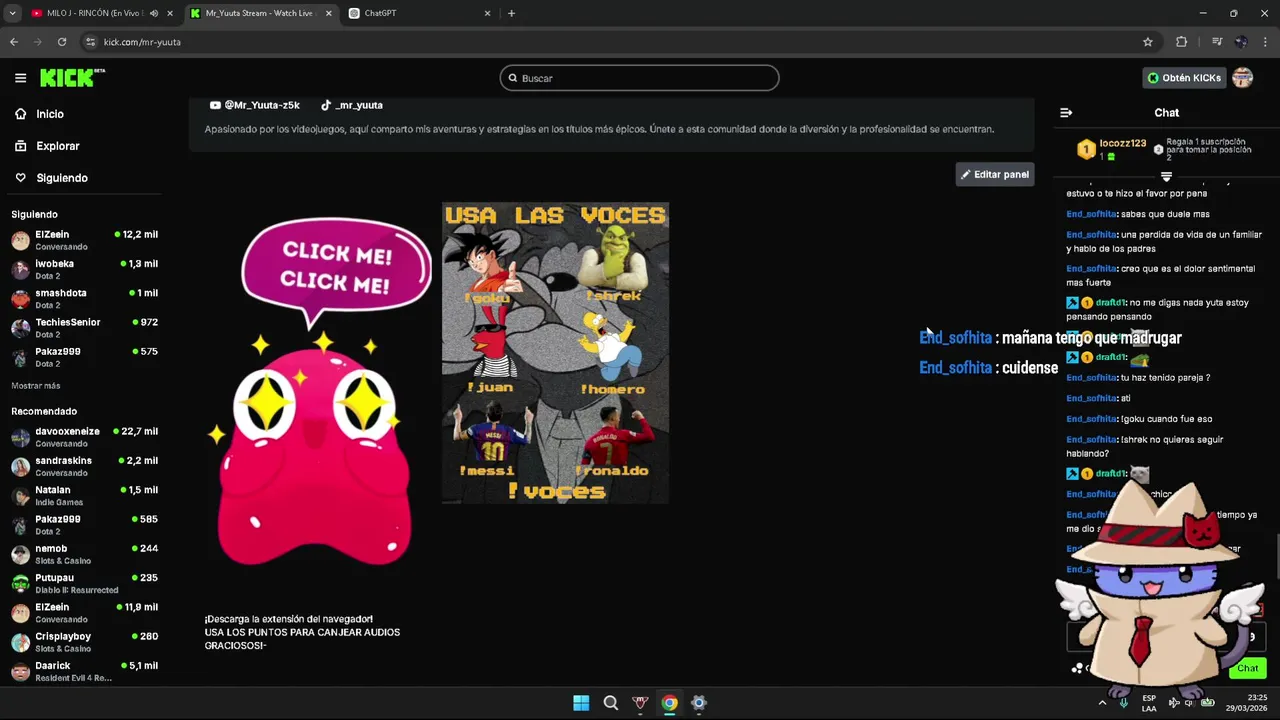Open the TechiesSenior followed channel

[x=84, y=327]
